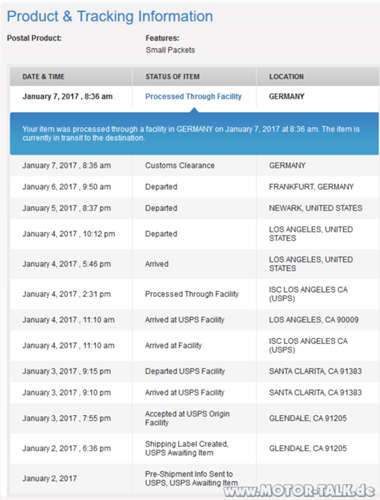
Task: Select the Departed USPS Facility SANTA CLARITA row
Action: coord(194,371)
